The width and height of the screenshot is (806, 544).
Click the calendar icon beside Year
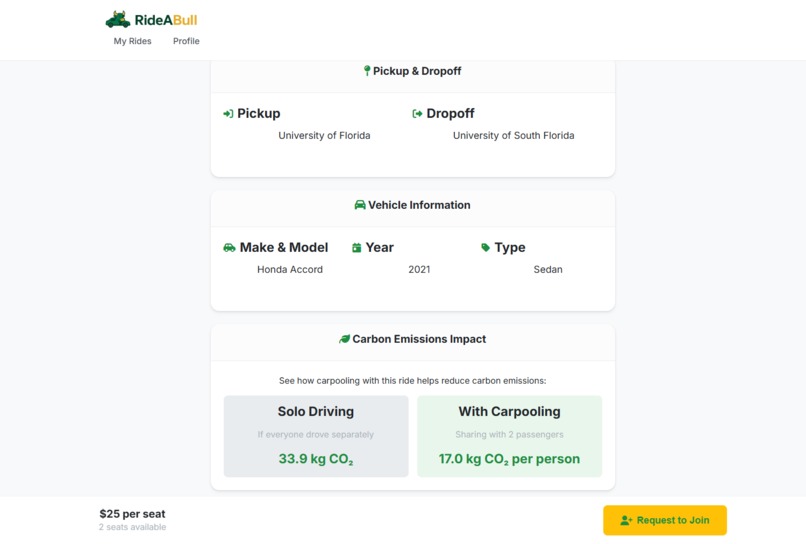(356, 248)
